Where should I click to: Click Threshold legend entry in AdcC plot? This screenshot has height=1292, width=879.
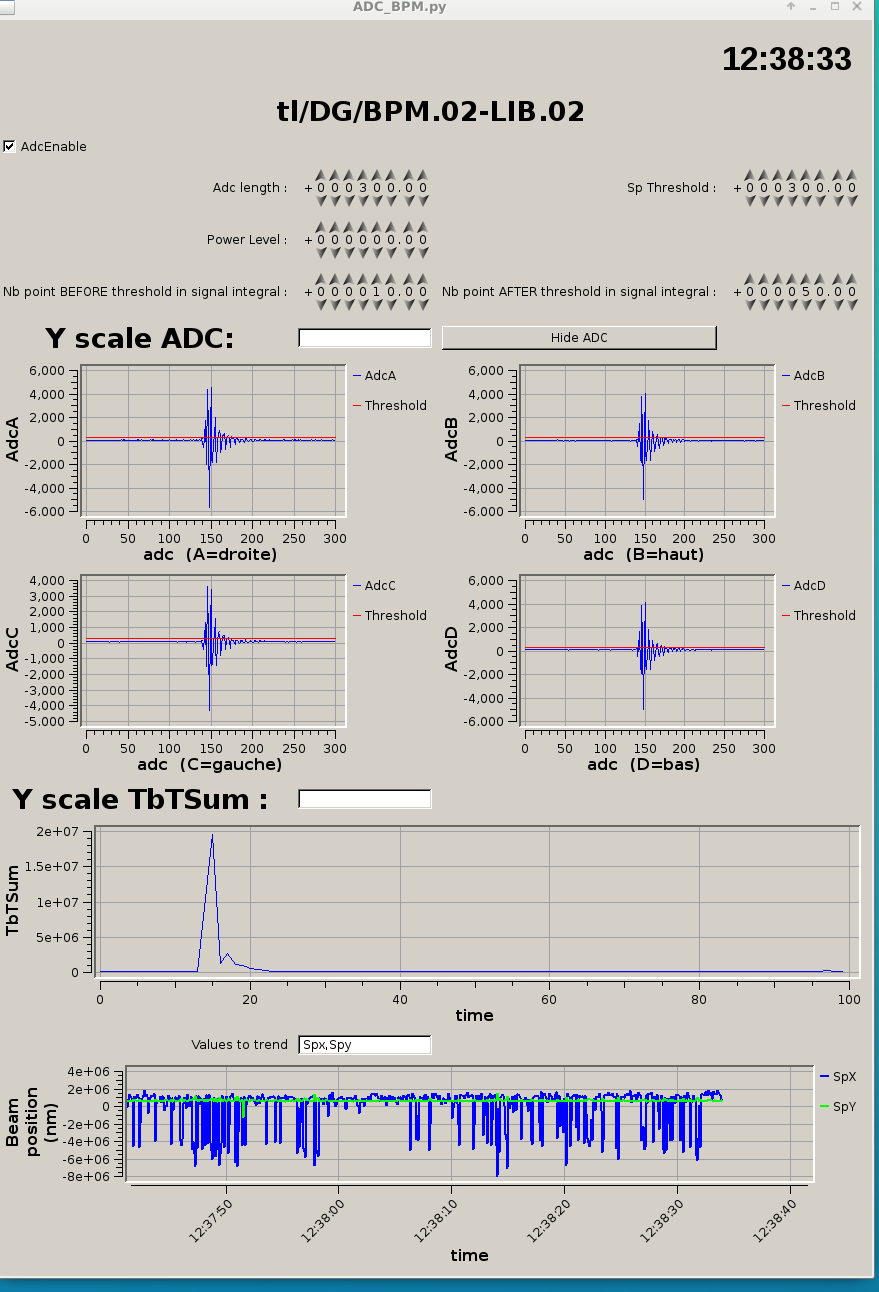[x=394, y=616]
